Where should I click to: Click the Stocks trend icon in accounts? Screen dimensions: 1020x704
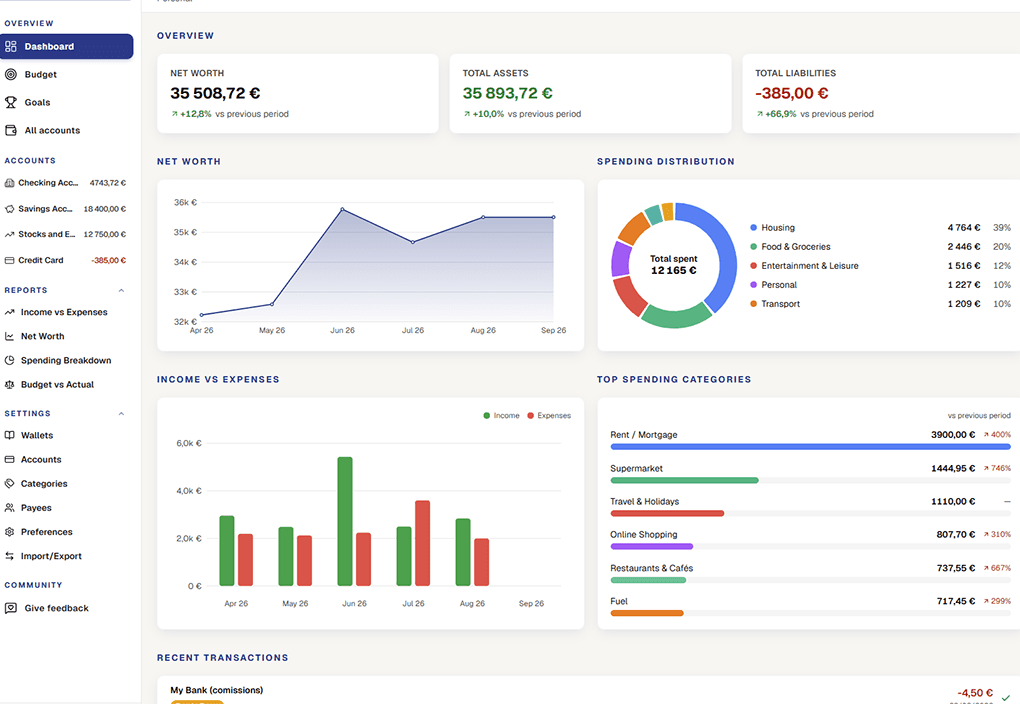pos(9,234)
